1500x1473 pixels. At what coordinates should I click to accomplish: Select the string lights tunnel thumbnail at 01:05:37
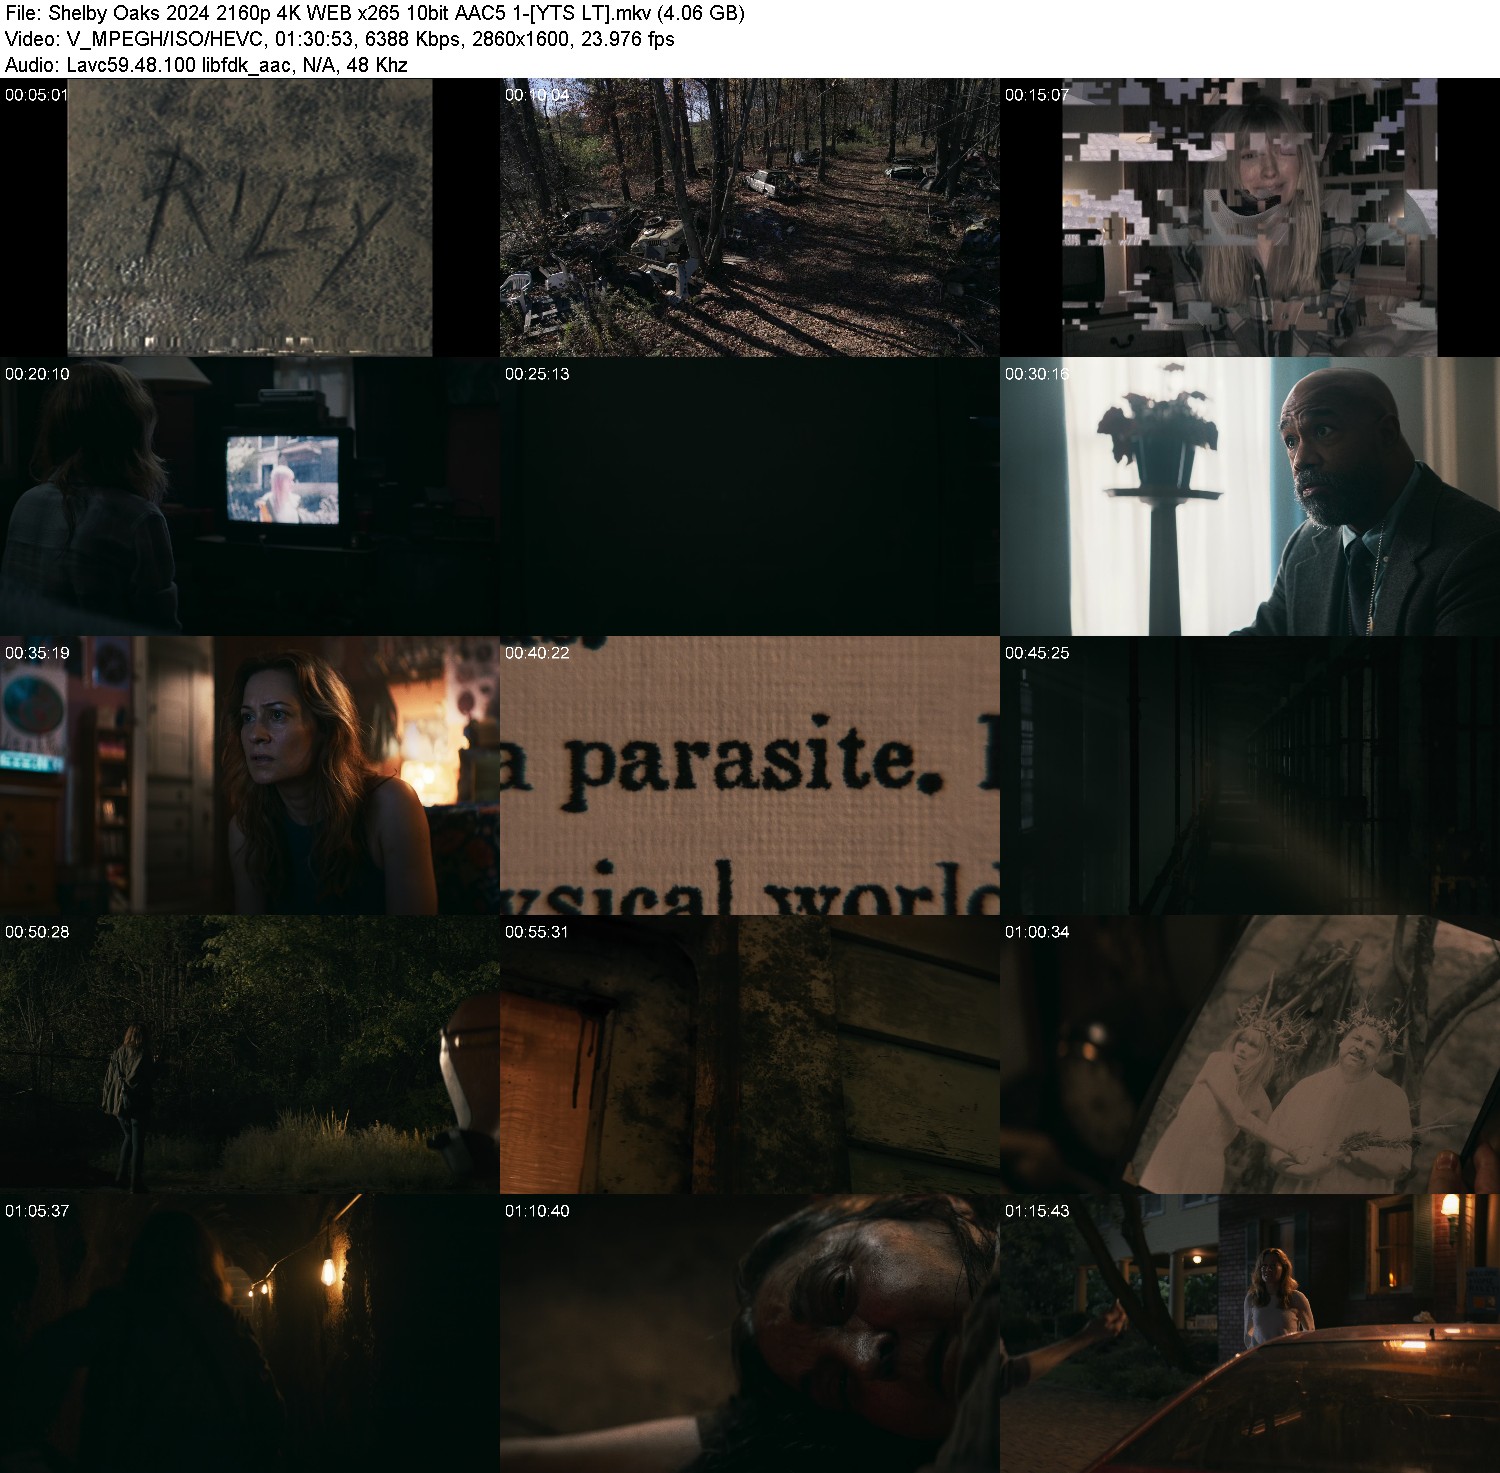pyautogui.click(x=250, y=1333)
